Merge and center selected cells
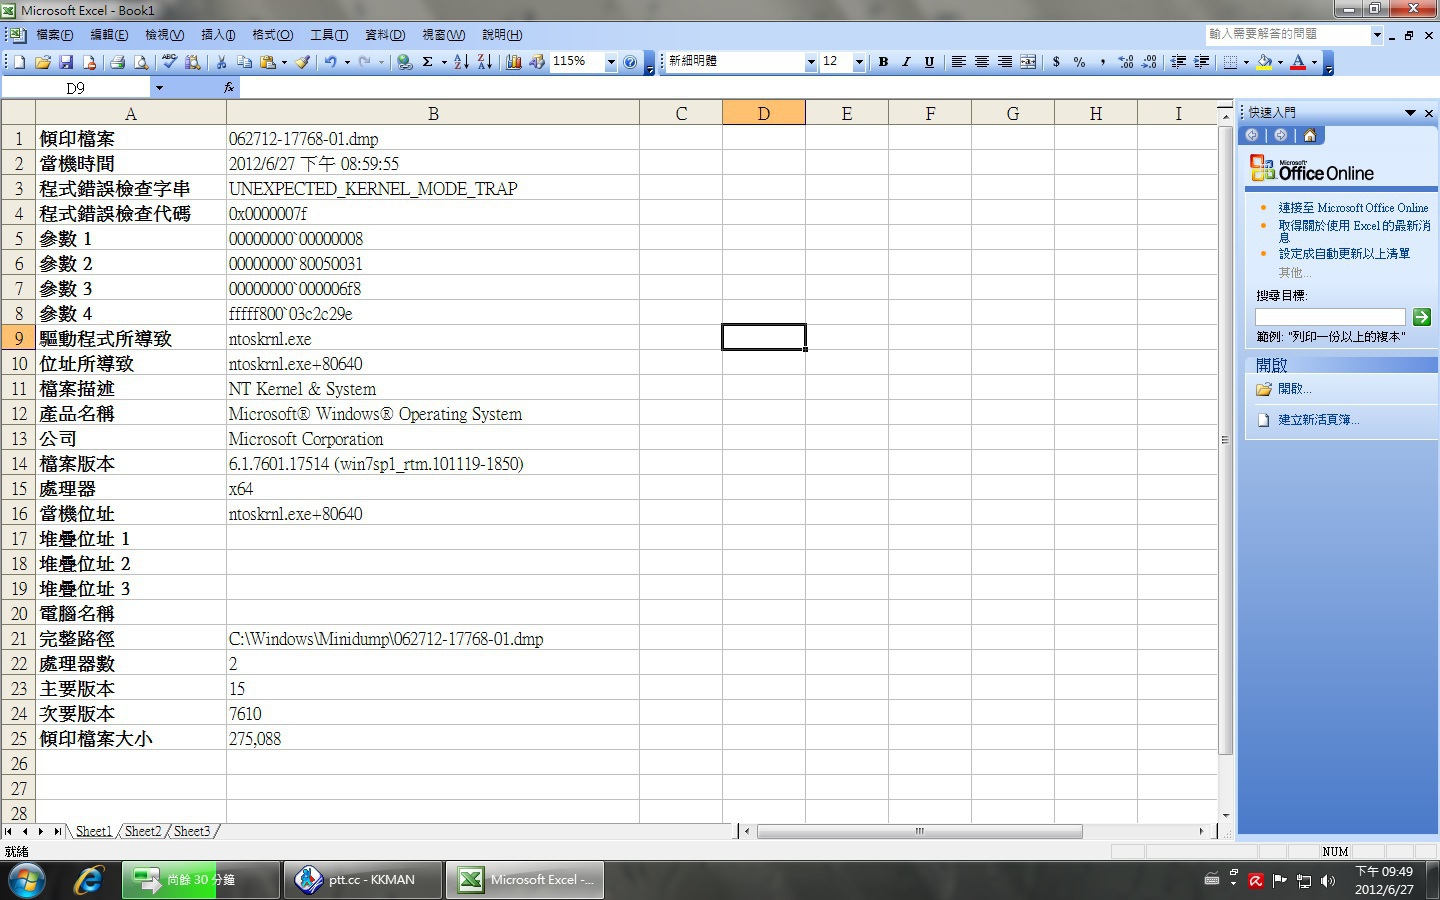 (1028, 62)
